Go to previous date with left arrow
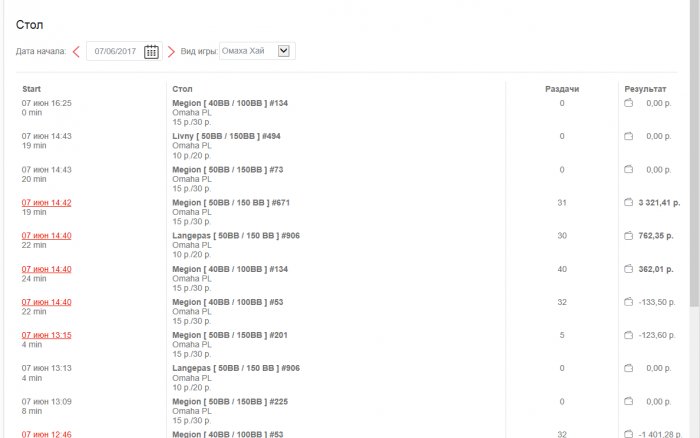Viewport: 700px width, 438px height. click(76, 52)
